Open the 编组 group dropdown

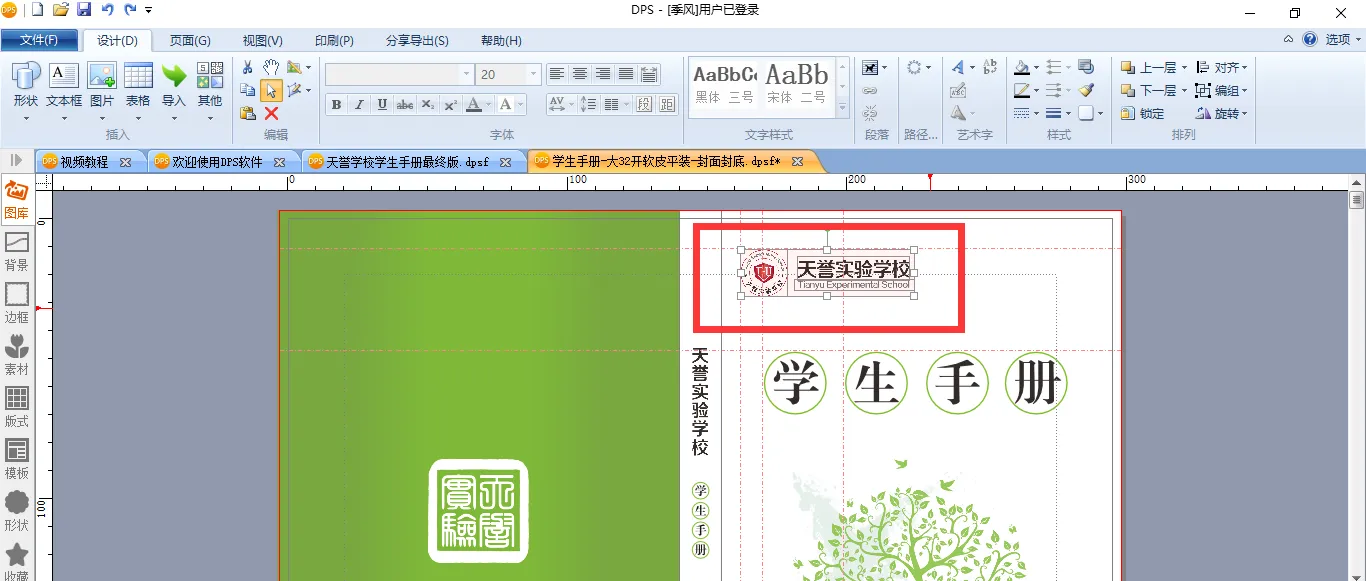click(x=1222, y=90)
